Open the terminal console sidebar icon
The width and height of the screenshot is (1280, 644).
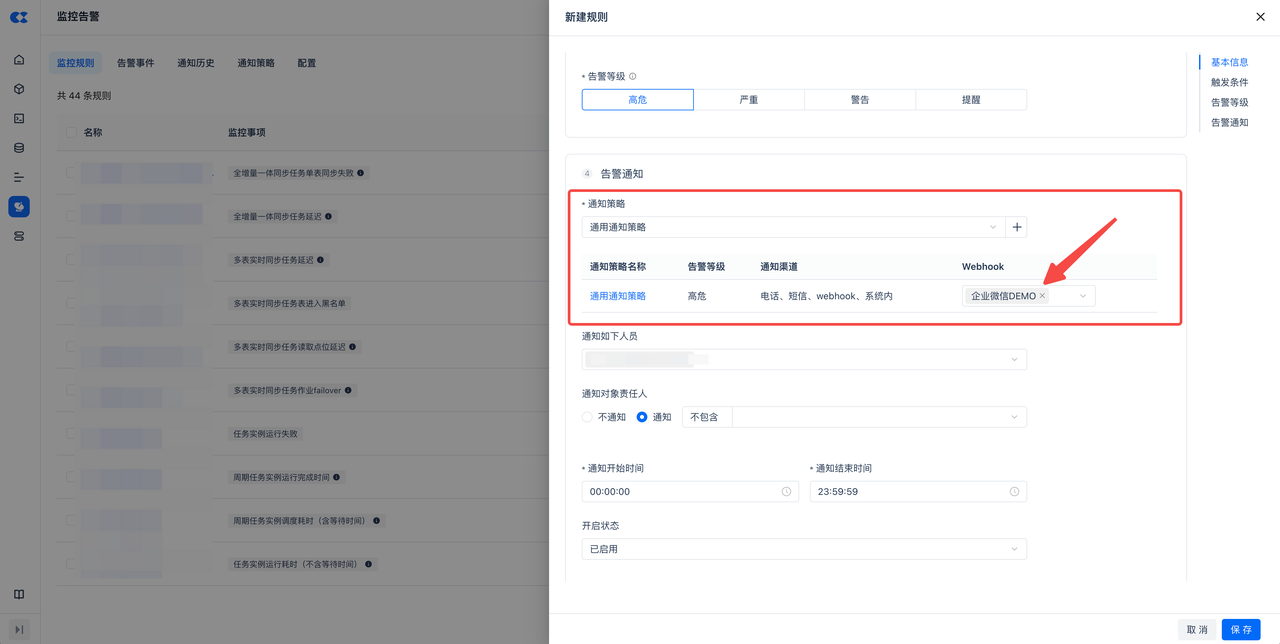[x=19, y=118]
